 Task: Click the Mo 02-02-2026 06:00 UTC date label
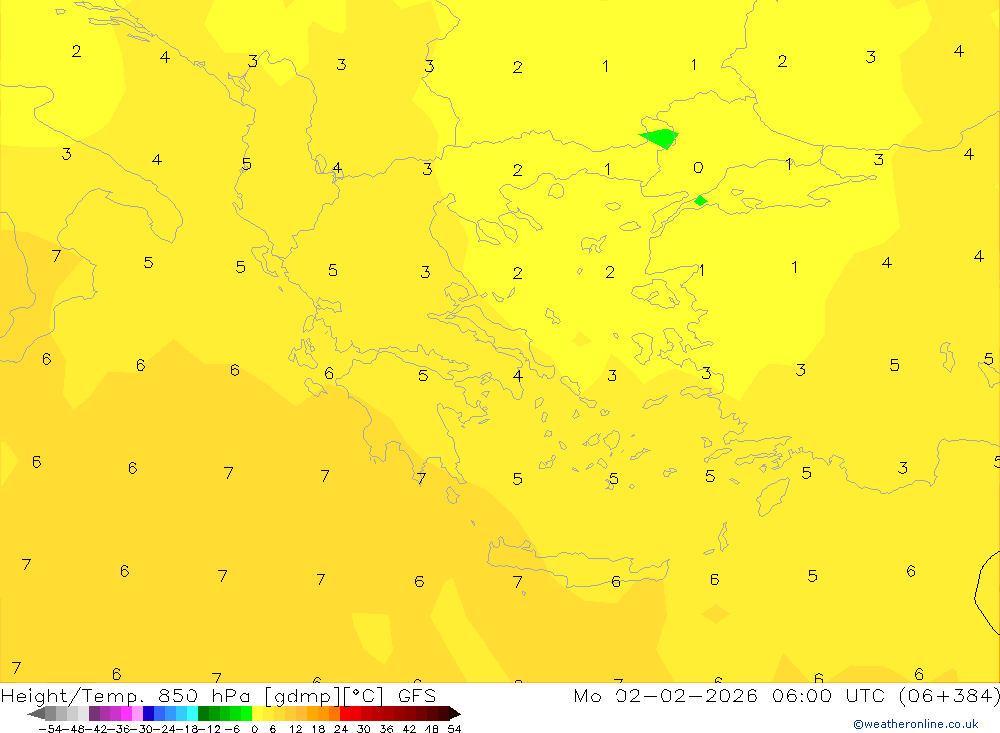(x=732, y=695)
